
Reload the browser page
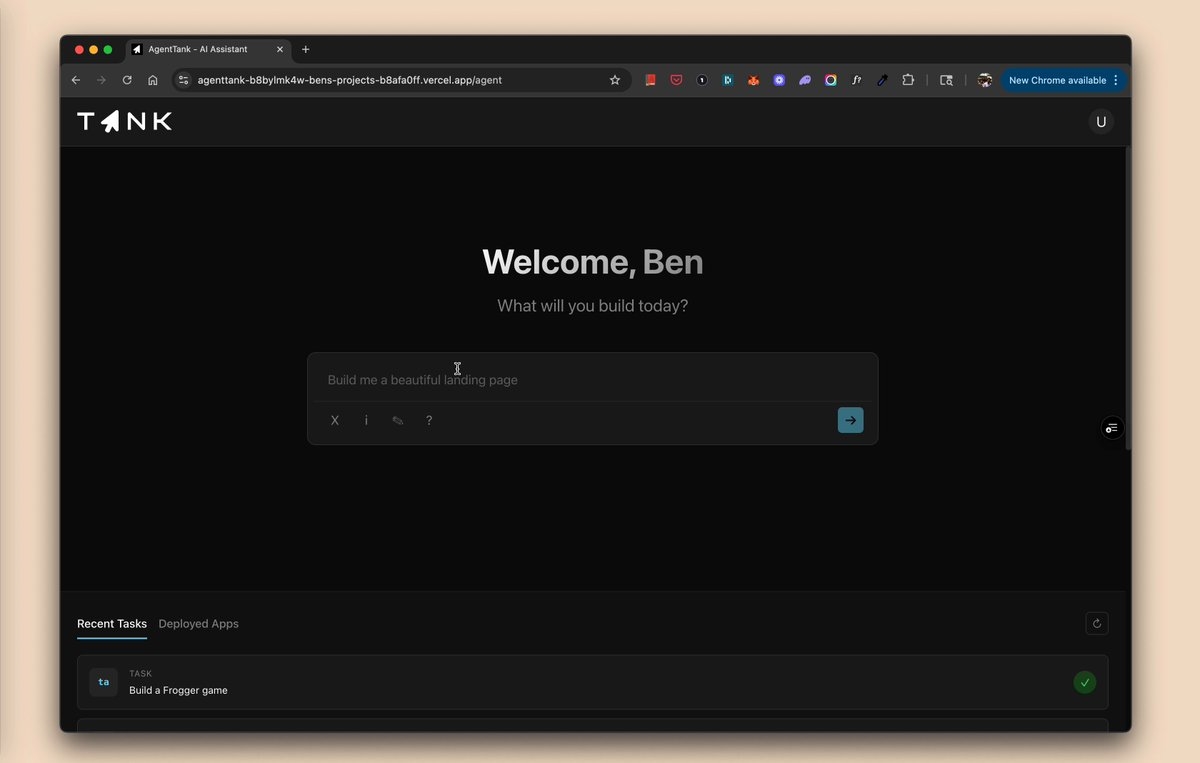127,80
